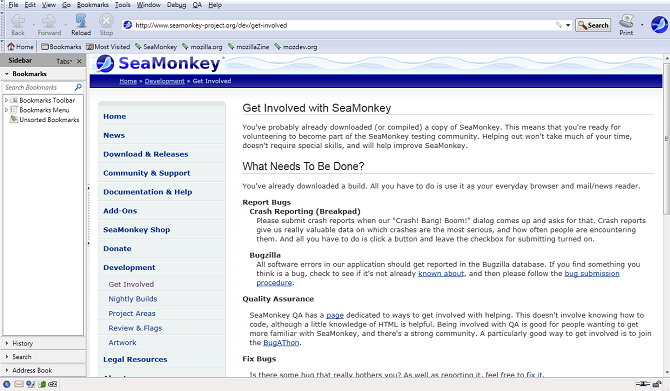Close the Sidebar panel
This screenshot has height=391, width=670.
79,61
